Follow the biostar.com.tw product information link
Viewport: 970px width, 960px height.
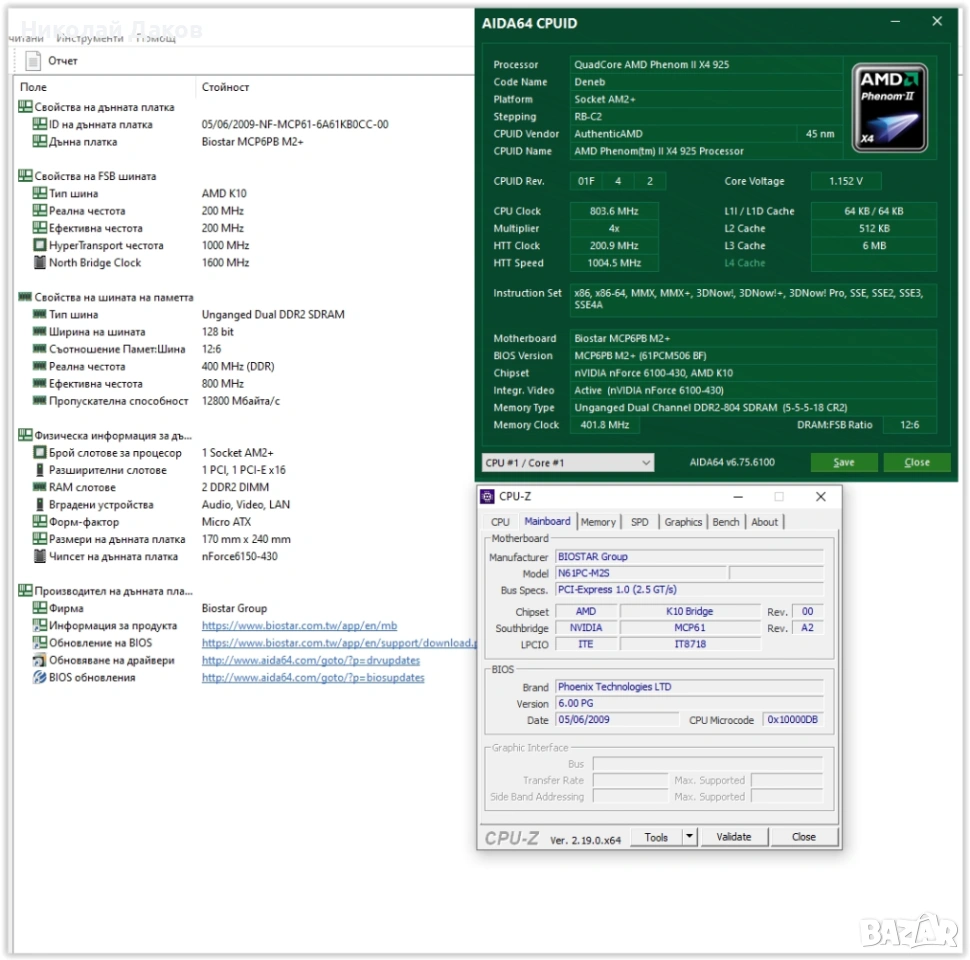click(299, 626)
